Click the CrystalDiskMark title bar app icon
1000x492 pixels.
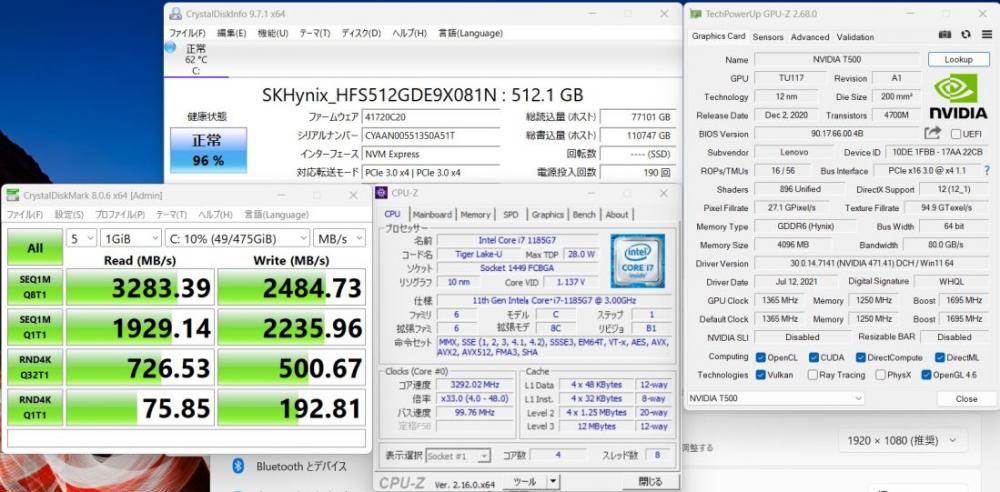pyautogui.click(x=13, y=195)
